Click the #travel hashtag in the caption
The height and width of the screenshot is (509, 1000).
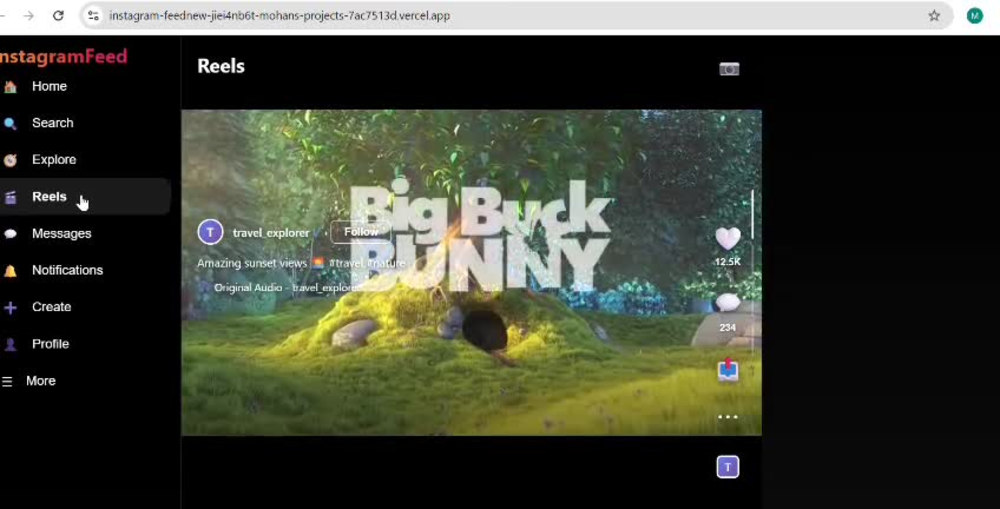346,263
